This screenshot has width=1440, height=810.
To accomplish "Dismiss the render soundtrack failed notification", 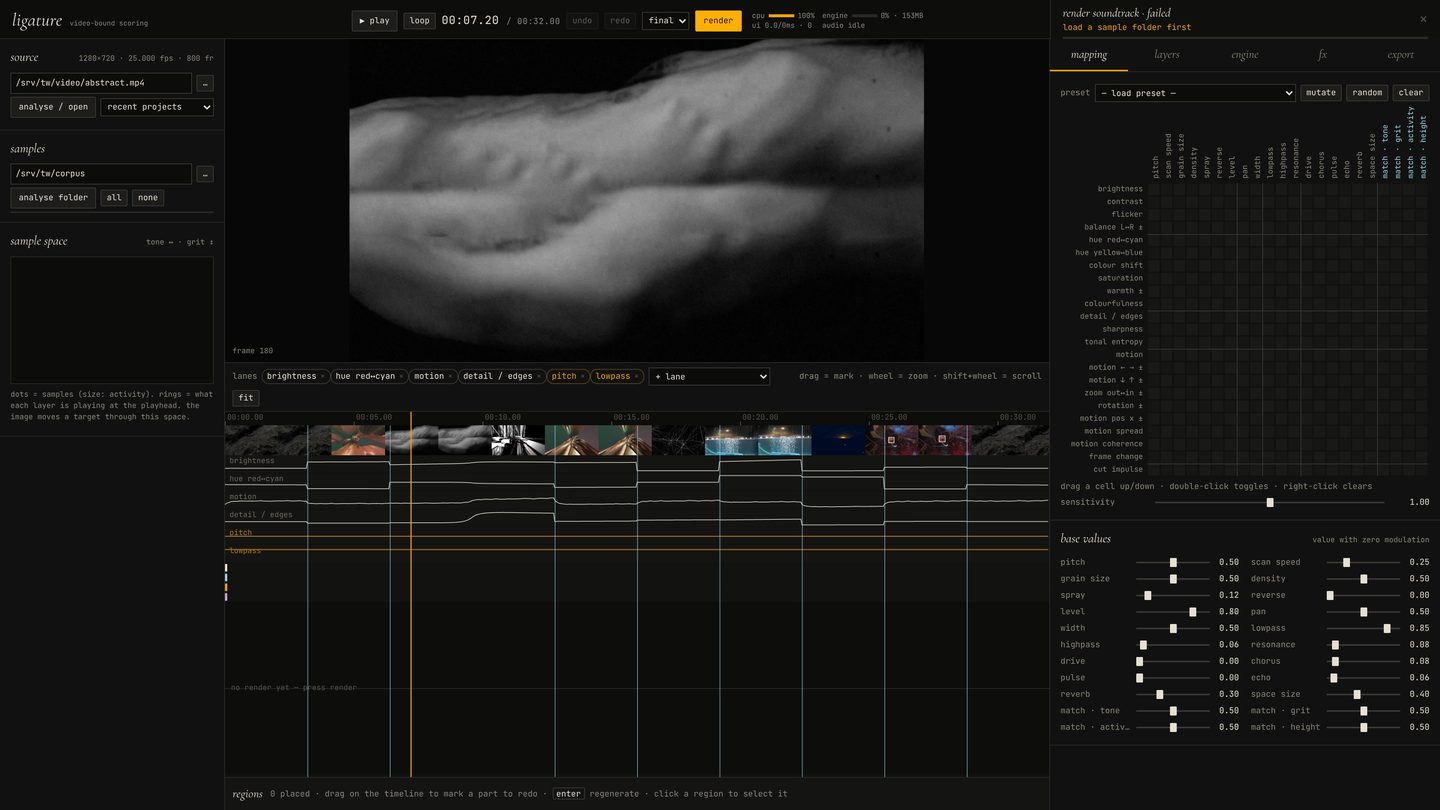I will coord(1423,19).
